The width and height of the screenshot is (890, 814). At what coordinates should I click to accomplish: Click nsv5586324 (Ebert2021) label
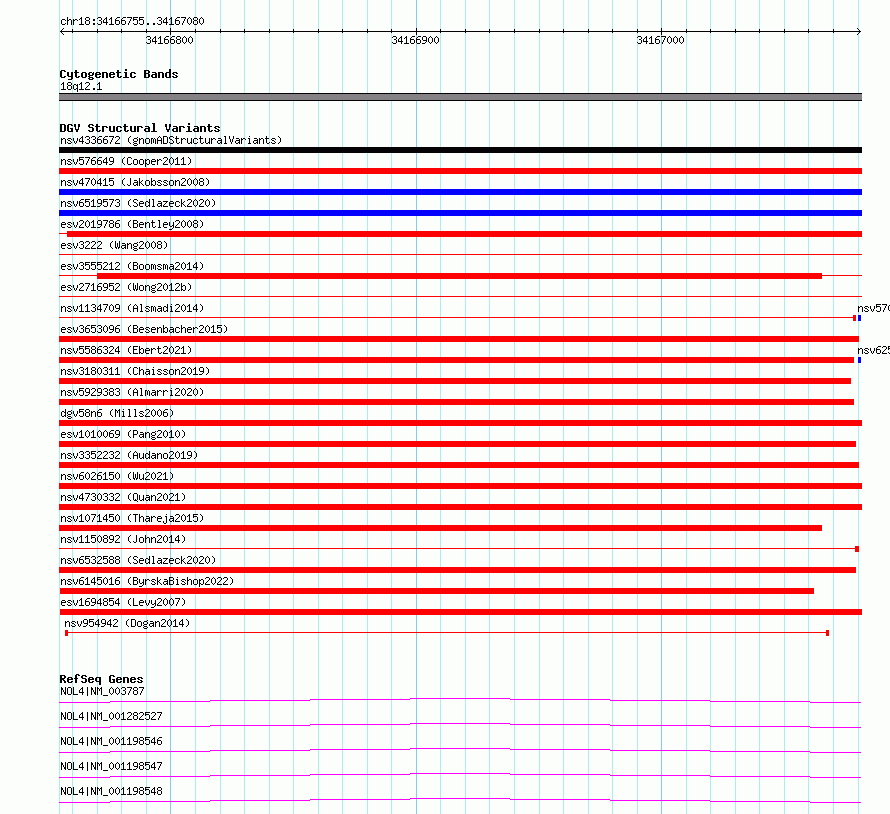(x=126, y=350)
